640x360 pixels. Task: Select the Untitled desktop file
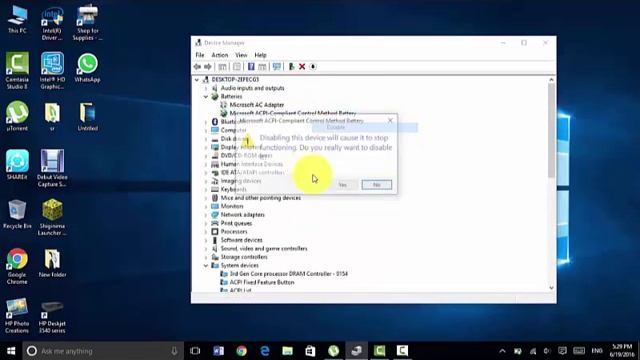pyautogui.click(x=87, y=117)
